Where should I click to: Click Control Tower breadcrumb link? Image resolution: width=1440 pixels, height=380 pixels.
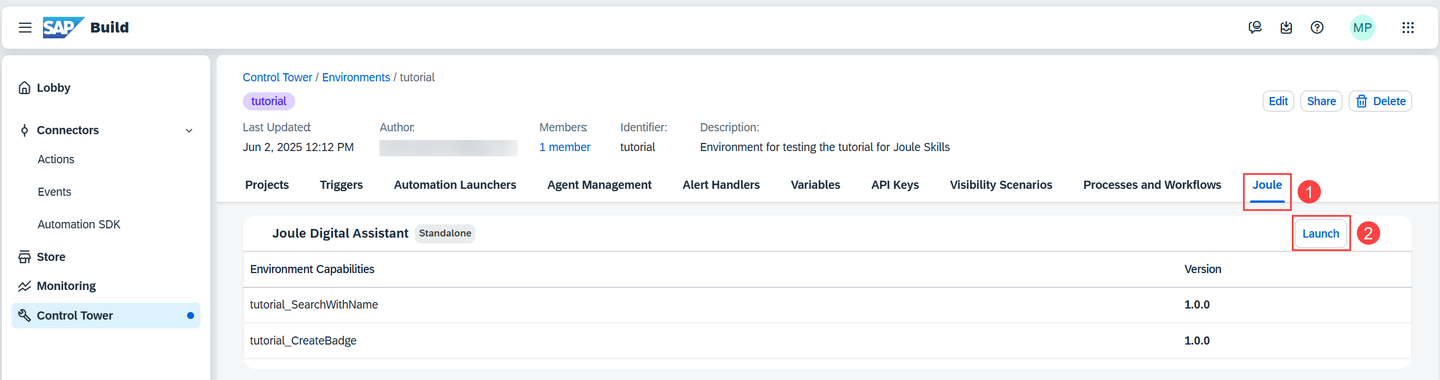click(x=277, y=77)
